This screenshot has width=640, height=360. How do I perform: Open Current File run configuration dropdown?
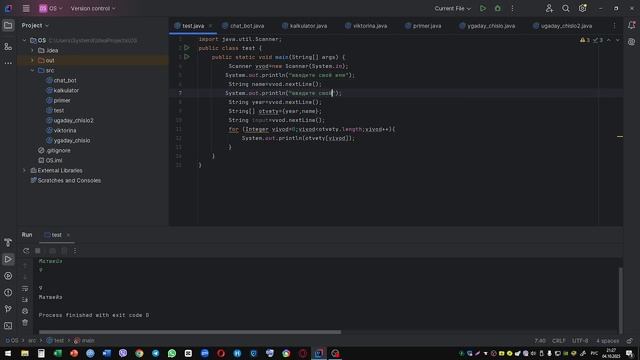tap(452, 9)
